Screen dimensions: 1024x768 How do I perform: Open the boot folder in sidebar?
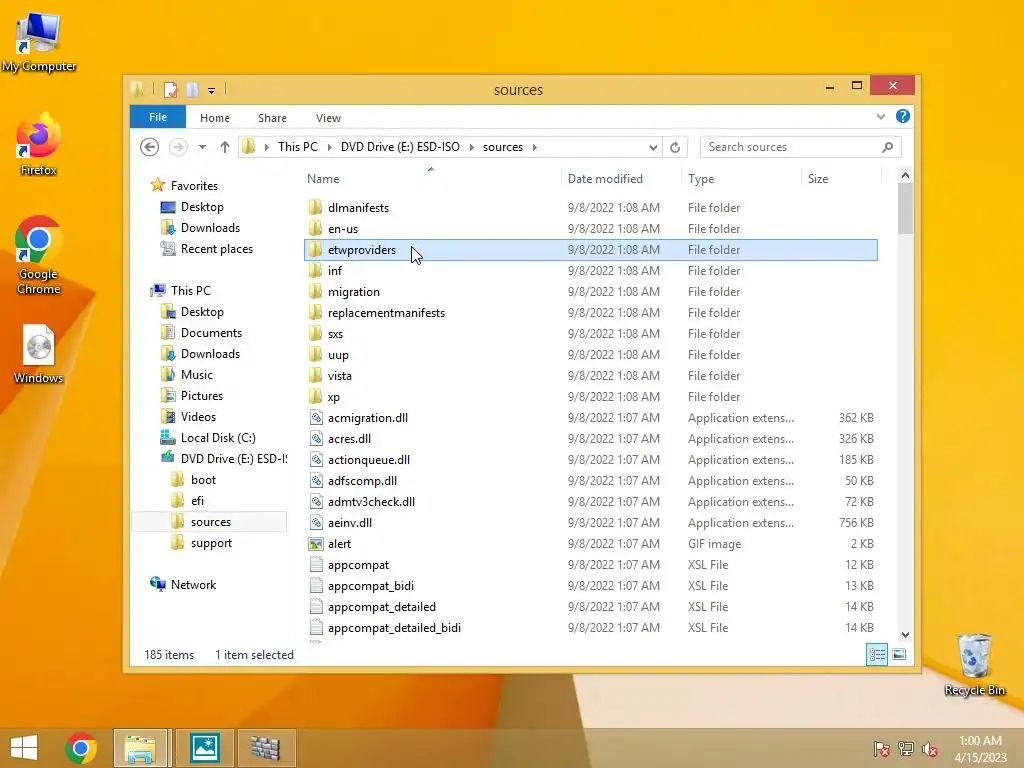click(203, 479)
